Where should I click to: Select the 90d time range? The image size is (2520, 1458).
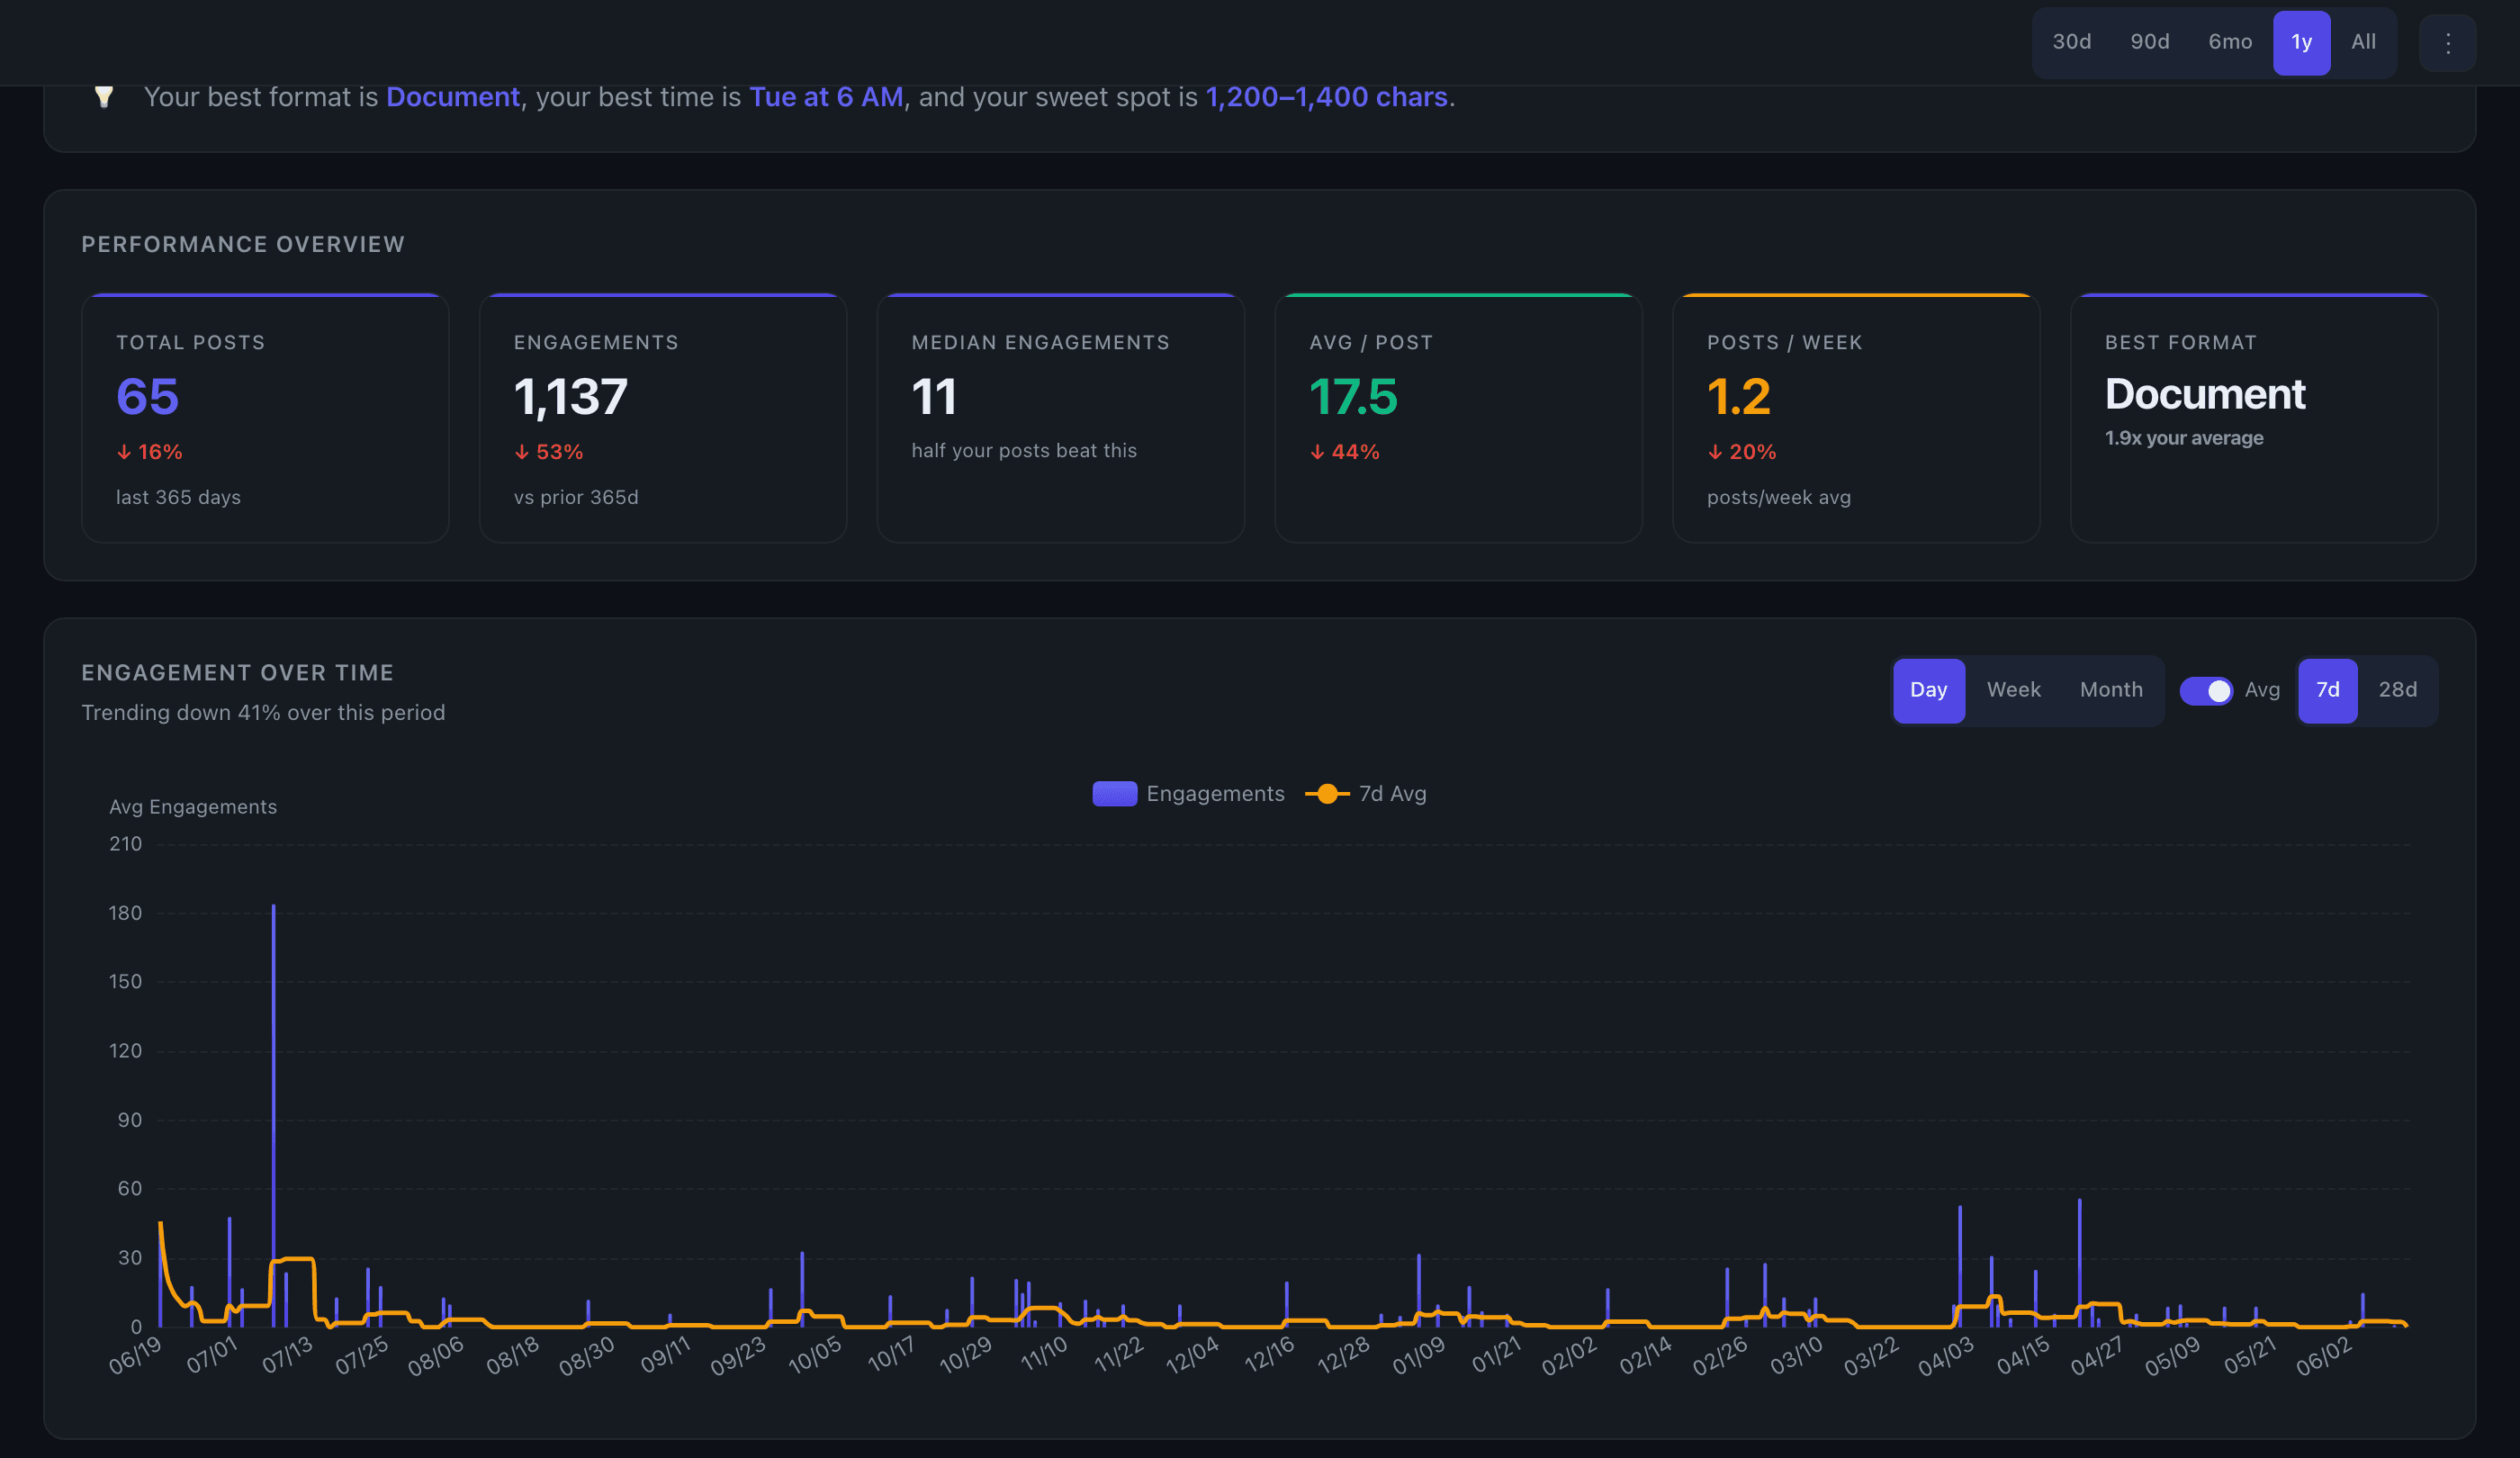pyautogui.click(x=2149, y=42)
